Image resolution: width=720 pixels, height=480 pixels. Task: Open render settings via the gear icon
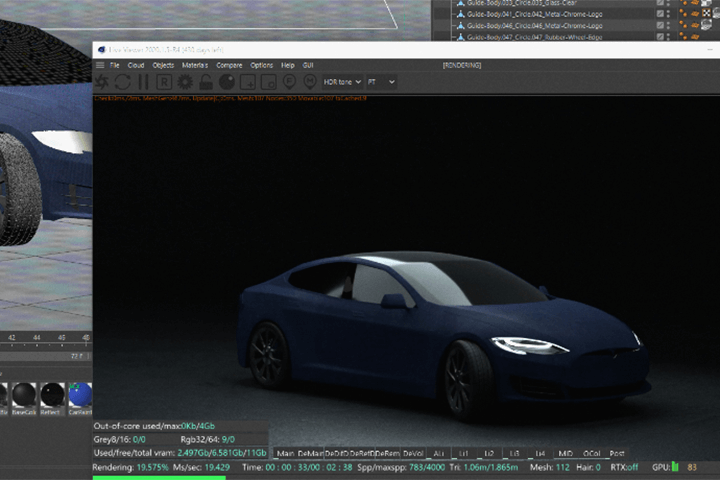click(x=185, y=81)
